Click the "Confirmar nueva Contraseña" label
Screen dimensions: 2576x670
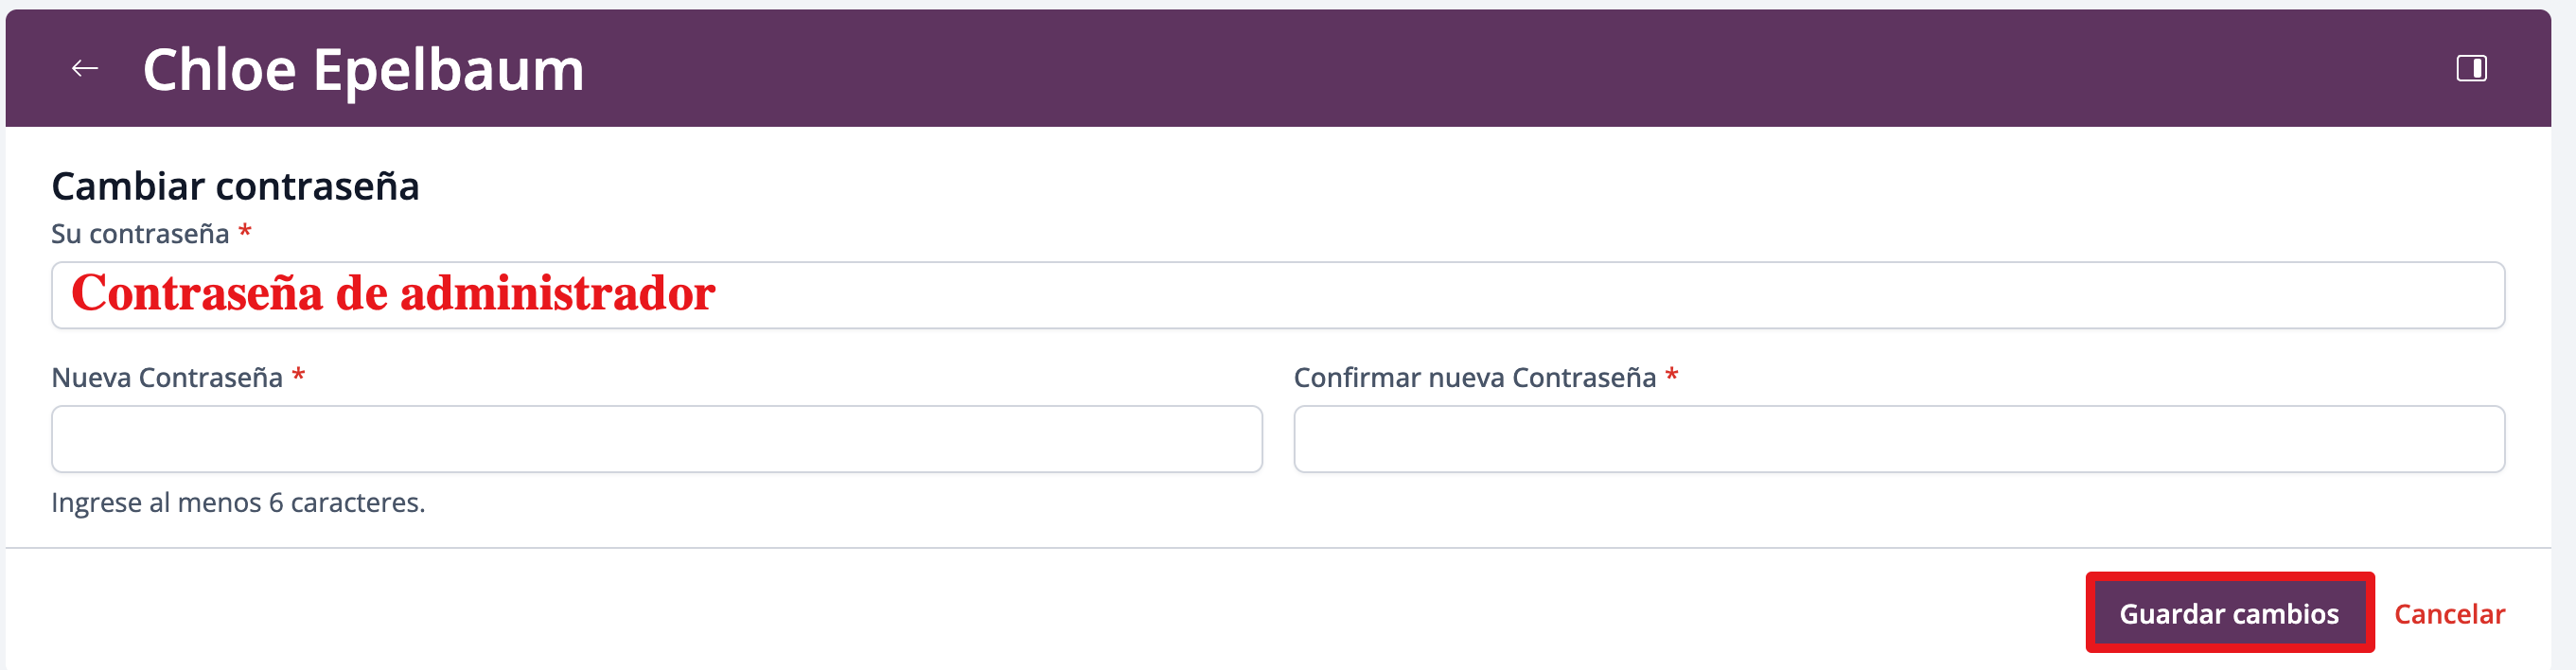(1474, 378)
